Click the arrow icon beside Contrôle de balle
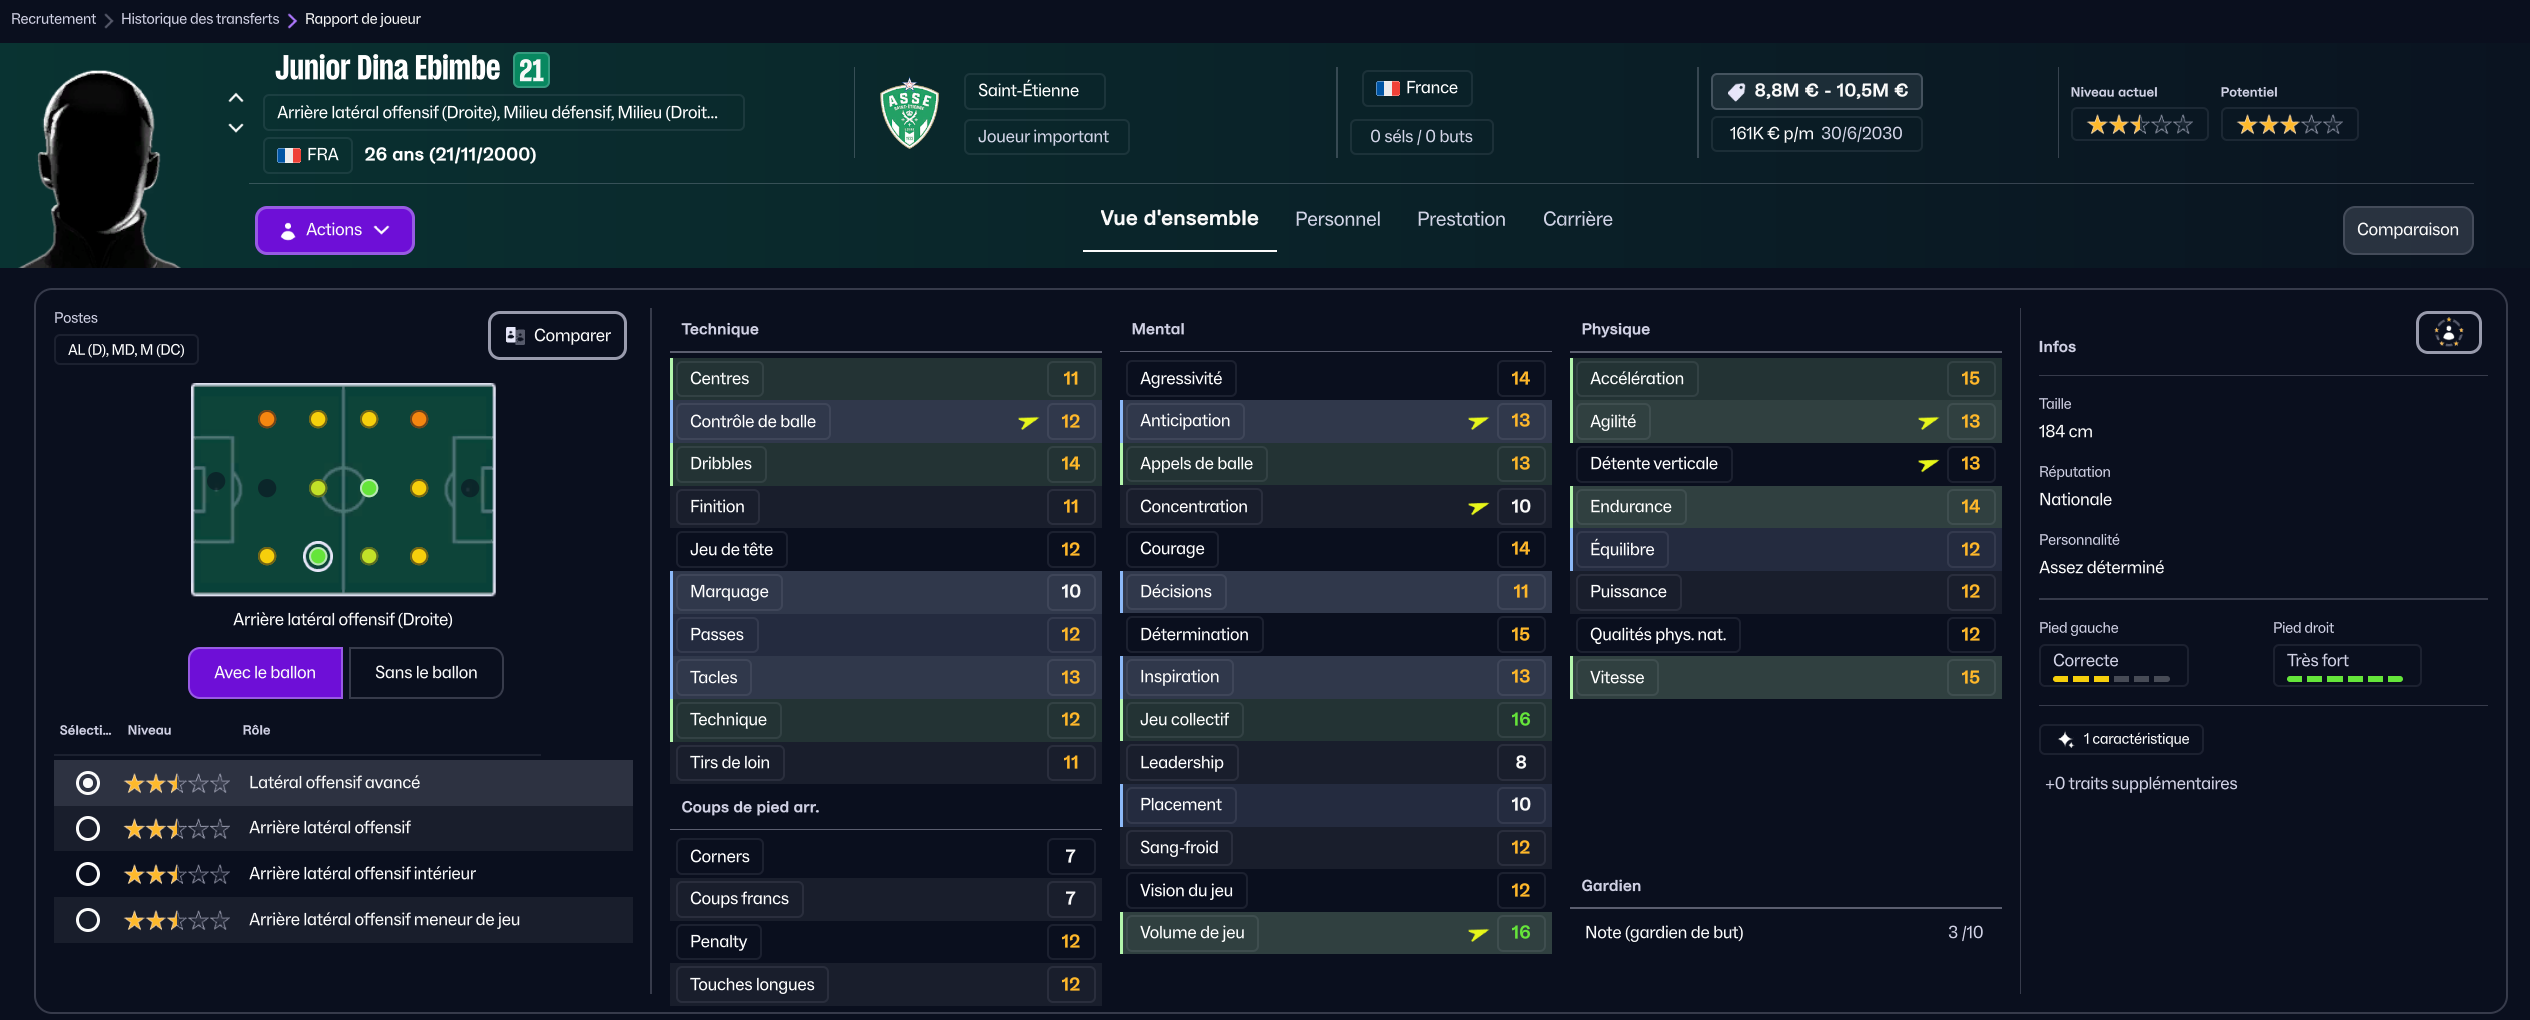This screenshot has width=2530, height=1020. 1028,422
